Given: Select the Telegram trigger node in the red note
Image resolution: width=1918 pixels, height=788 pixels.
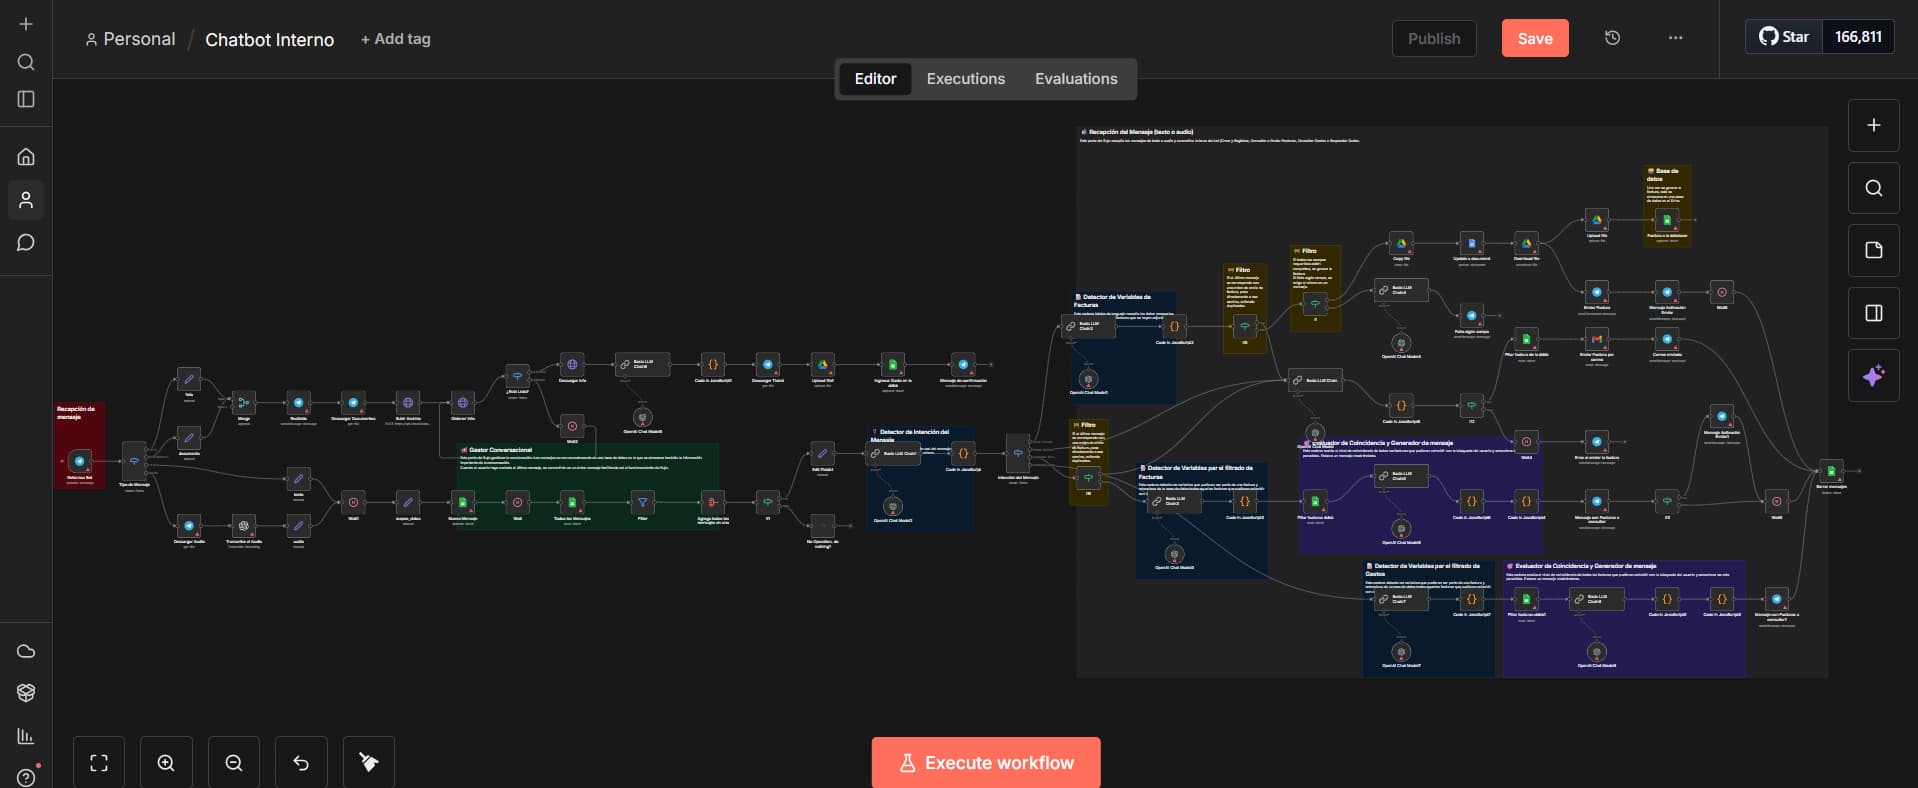Looking at the screenshot, I should (x=79, y=462).
